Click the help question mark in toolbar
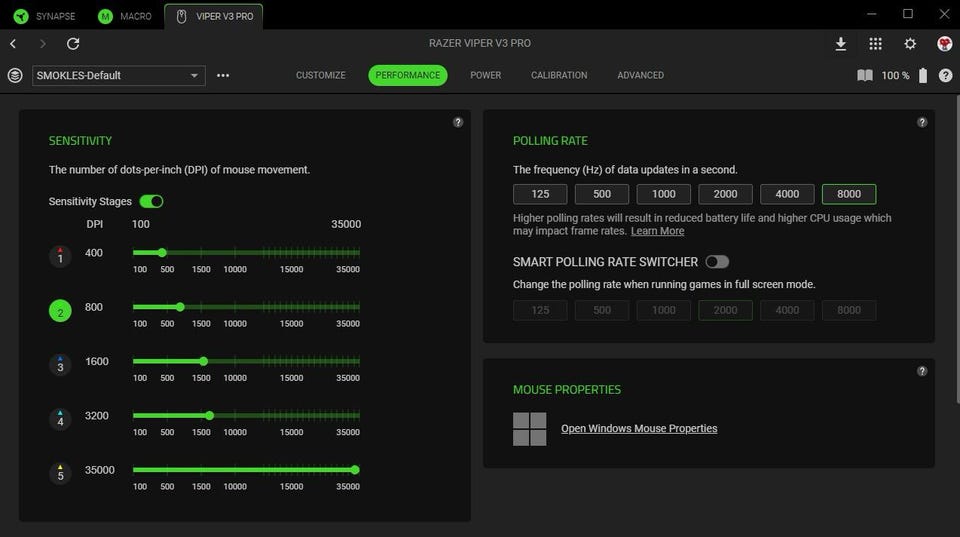This screenshot has width=960, height=537. click(945, 76)
